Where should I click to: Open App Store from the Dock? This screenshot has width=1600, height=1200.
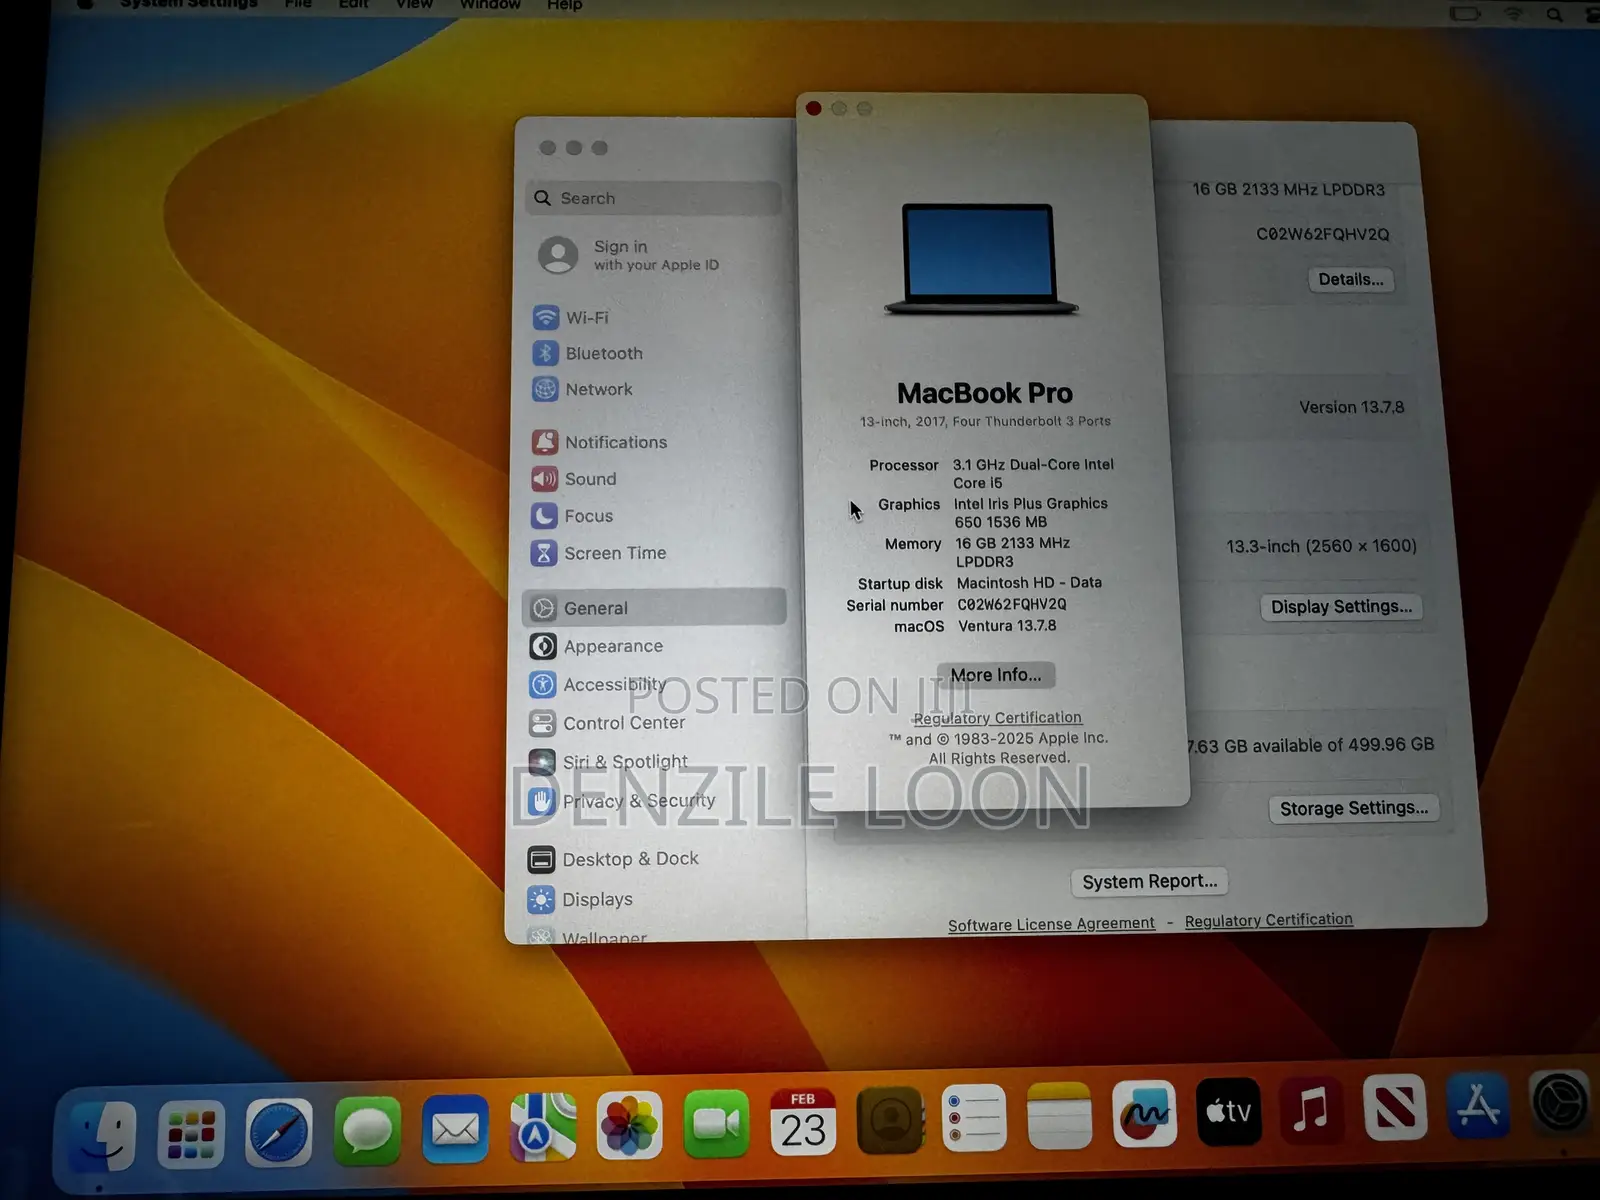[1478, 1105]
